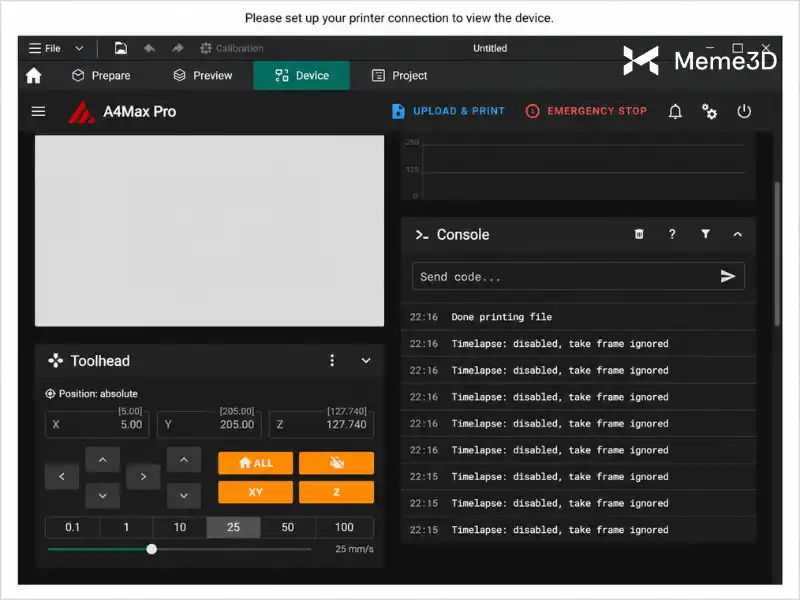800x600 pixels.
Task: Clear the console with trash icon
Action: click(639, 234)
